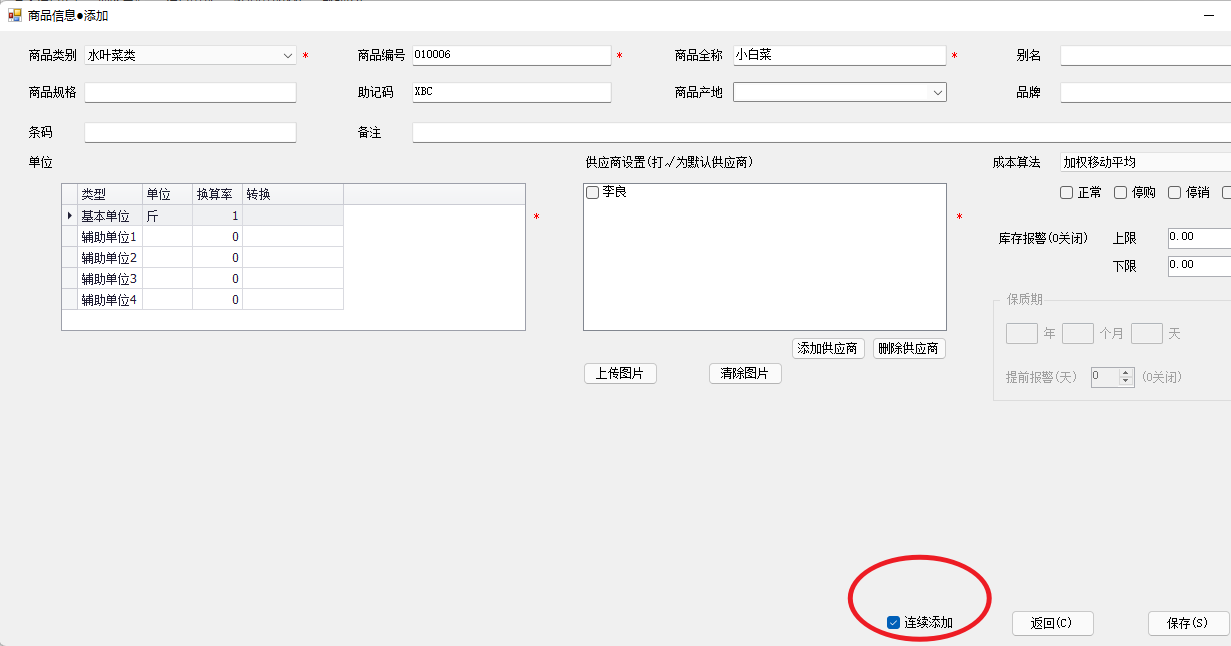This screenshot has height=646, width=1231.
Task: Click the 返回(C) button
Action: coord(1052,623)
